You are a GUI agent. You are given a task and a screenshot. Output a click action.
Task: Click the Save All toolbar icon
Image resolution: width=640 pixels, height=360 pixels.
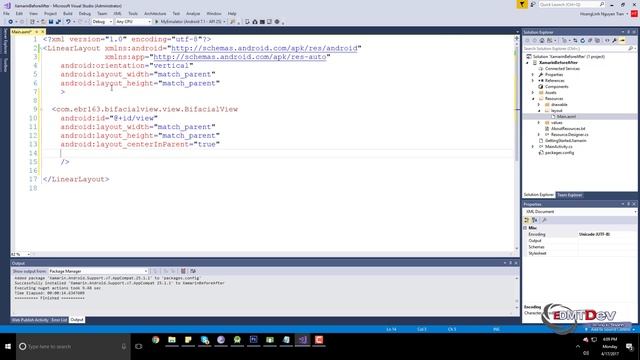click(x=58, y=22)
